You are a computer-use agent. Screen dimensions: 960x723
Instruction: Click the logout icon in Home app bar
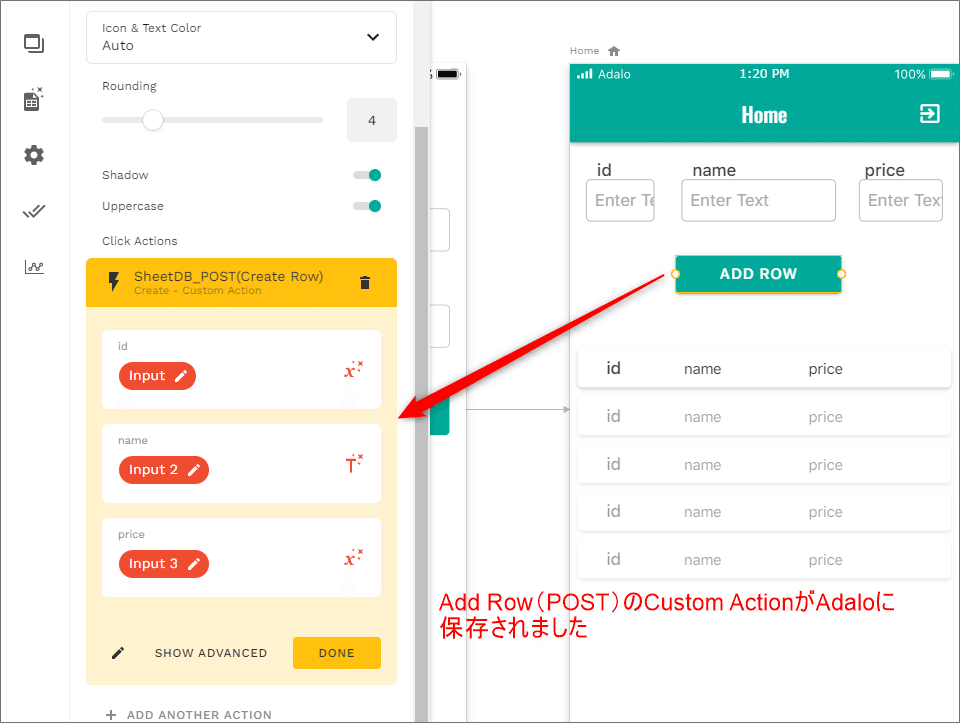[x=929, y=113]
